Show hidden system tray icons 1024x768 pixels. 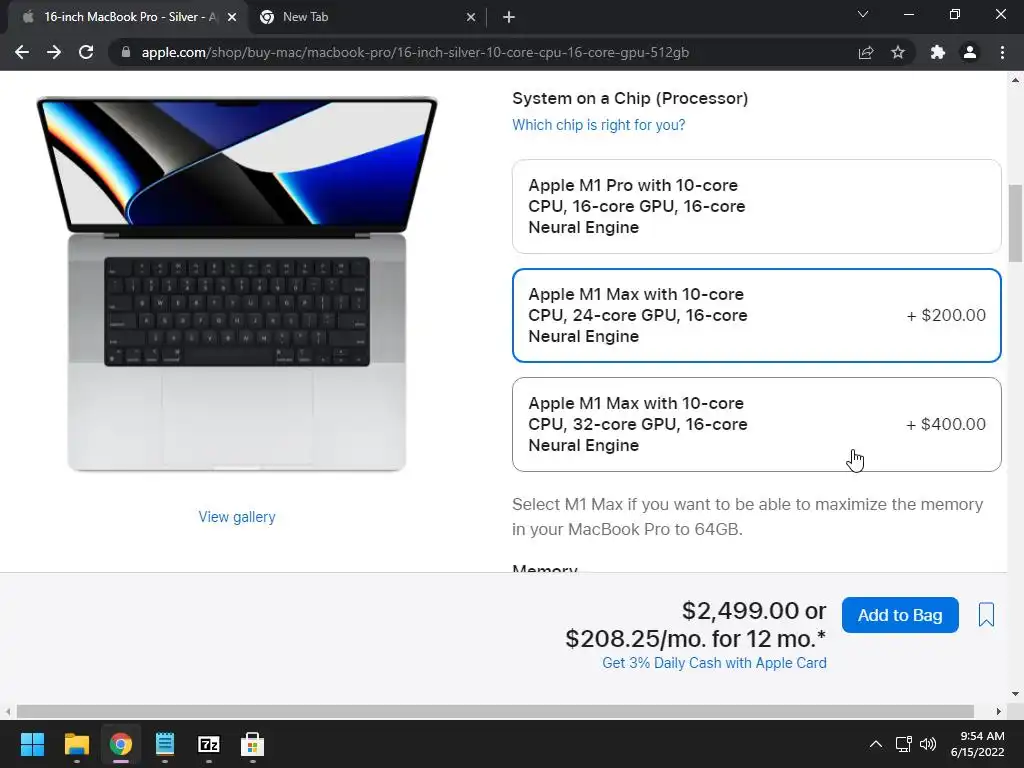tap(876, 744)
